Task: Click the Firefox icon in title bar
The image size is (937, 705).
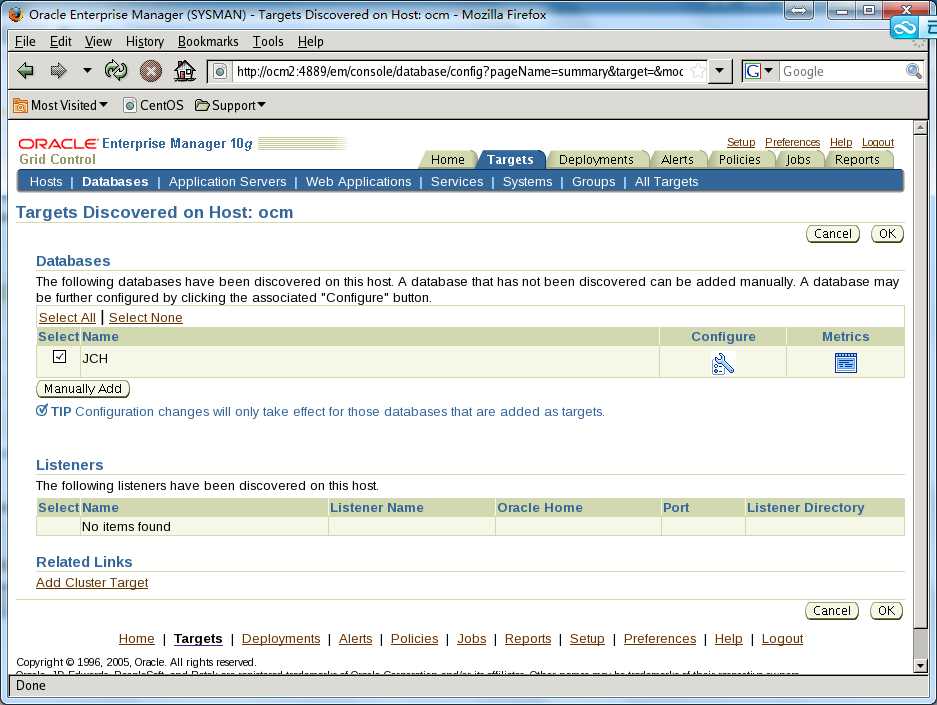Action: pyautogui.click(x=16, y=14)
